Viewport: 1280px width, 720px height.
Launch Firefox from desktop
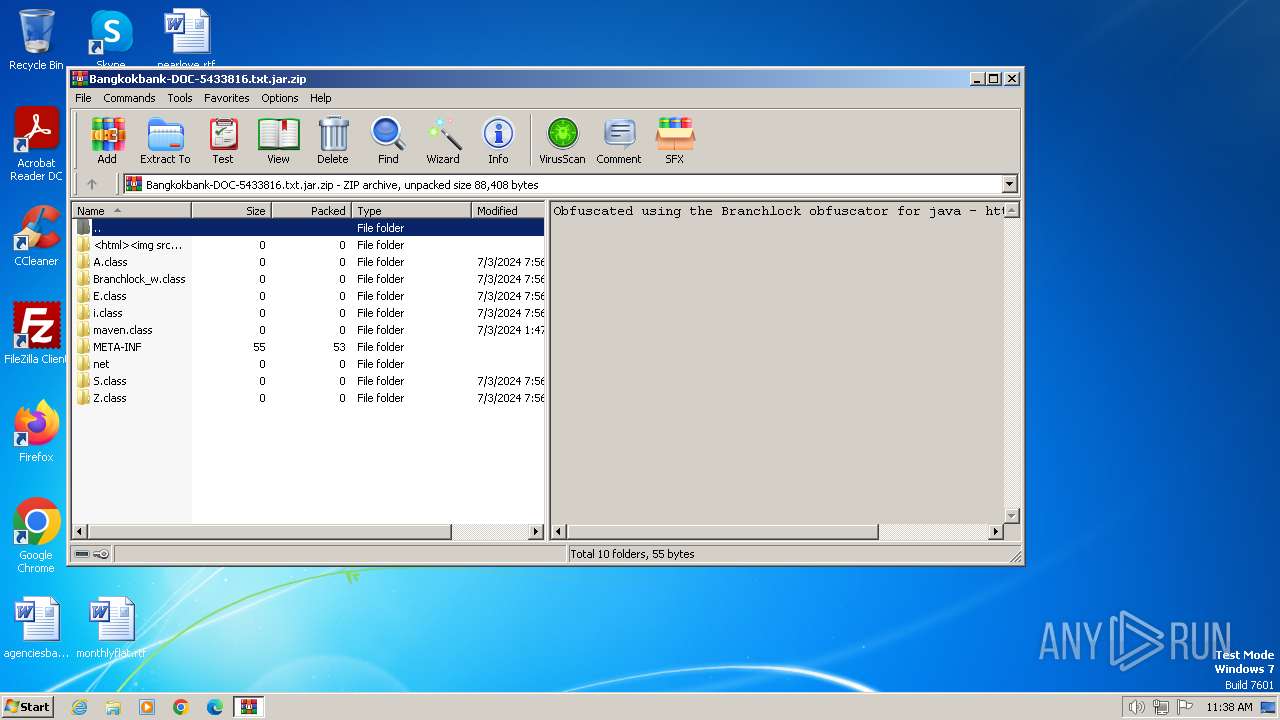pyautogui.click(x=36, y=432)
